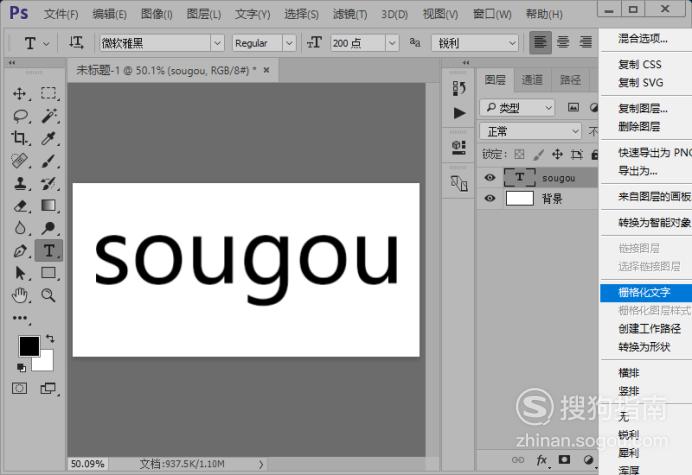Select the Rectangular Marquee tool
This screenshot has height=475, width=692.
click(x=48, y=93)
